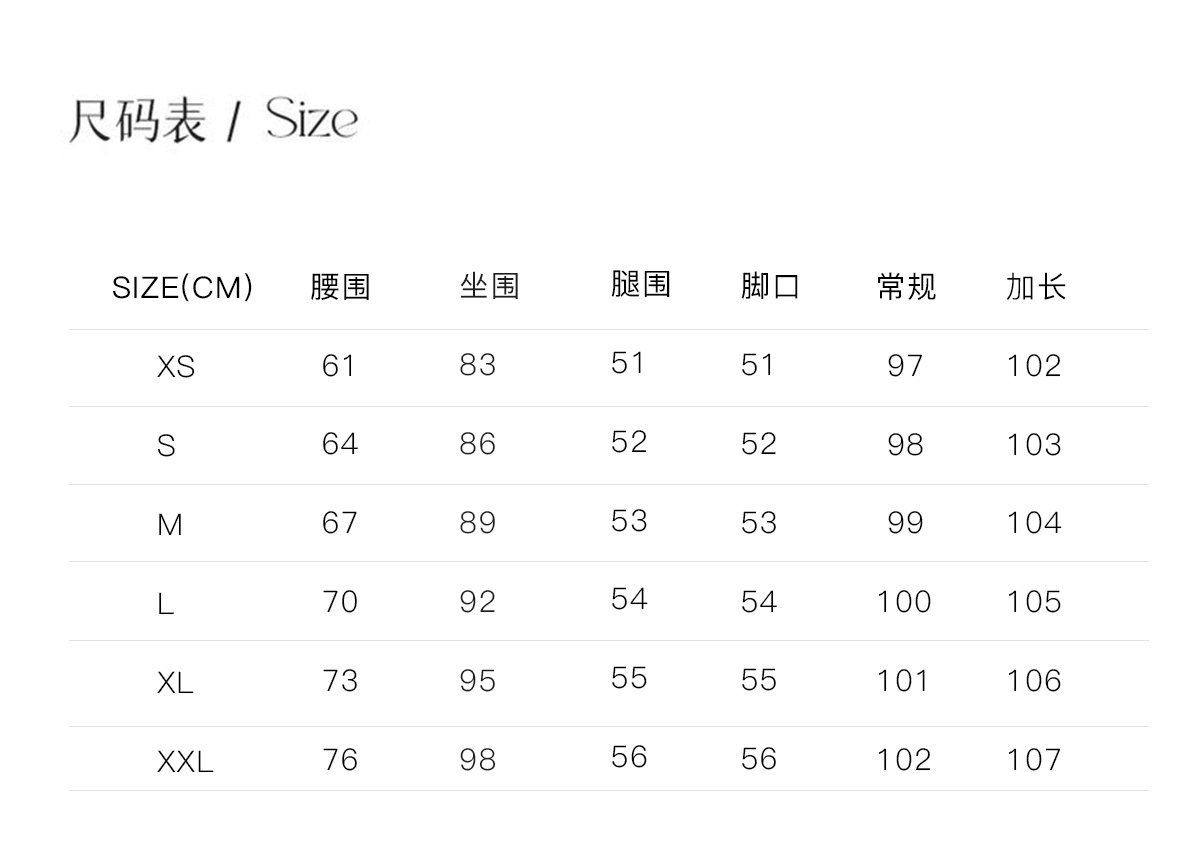Viewport: 1200px width, 853px height.
Task: Click waist value 61 in XS row
Action: [x=339, y=366]
